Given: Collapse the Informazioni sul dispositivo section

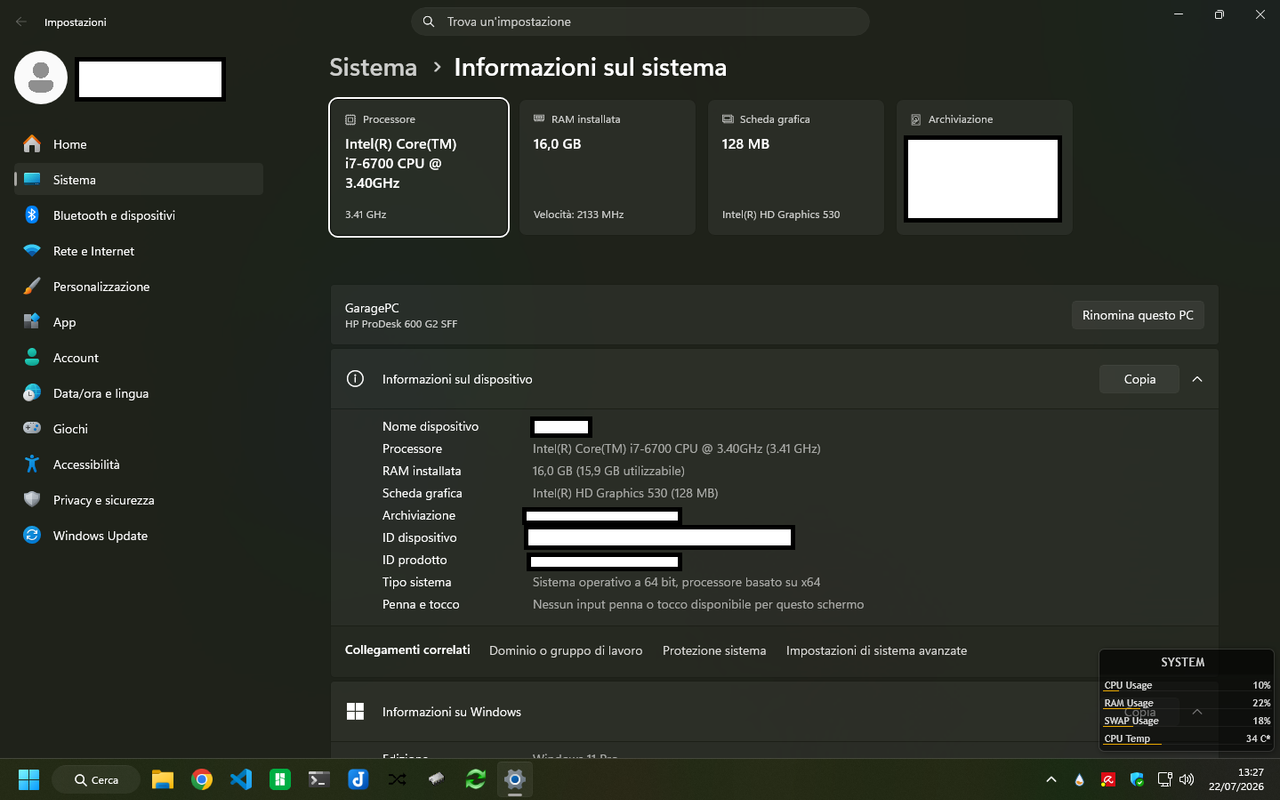Looking at the screenshot, I should point(1197,379).
